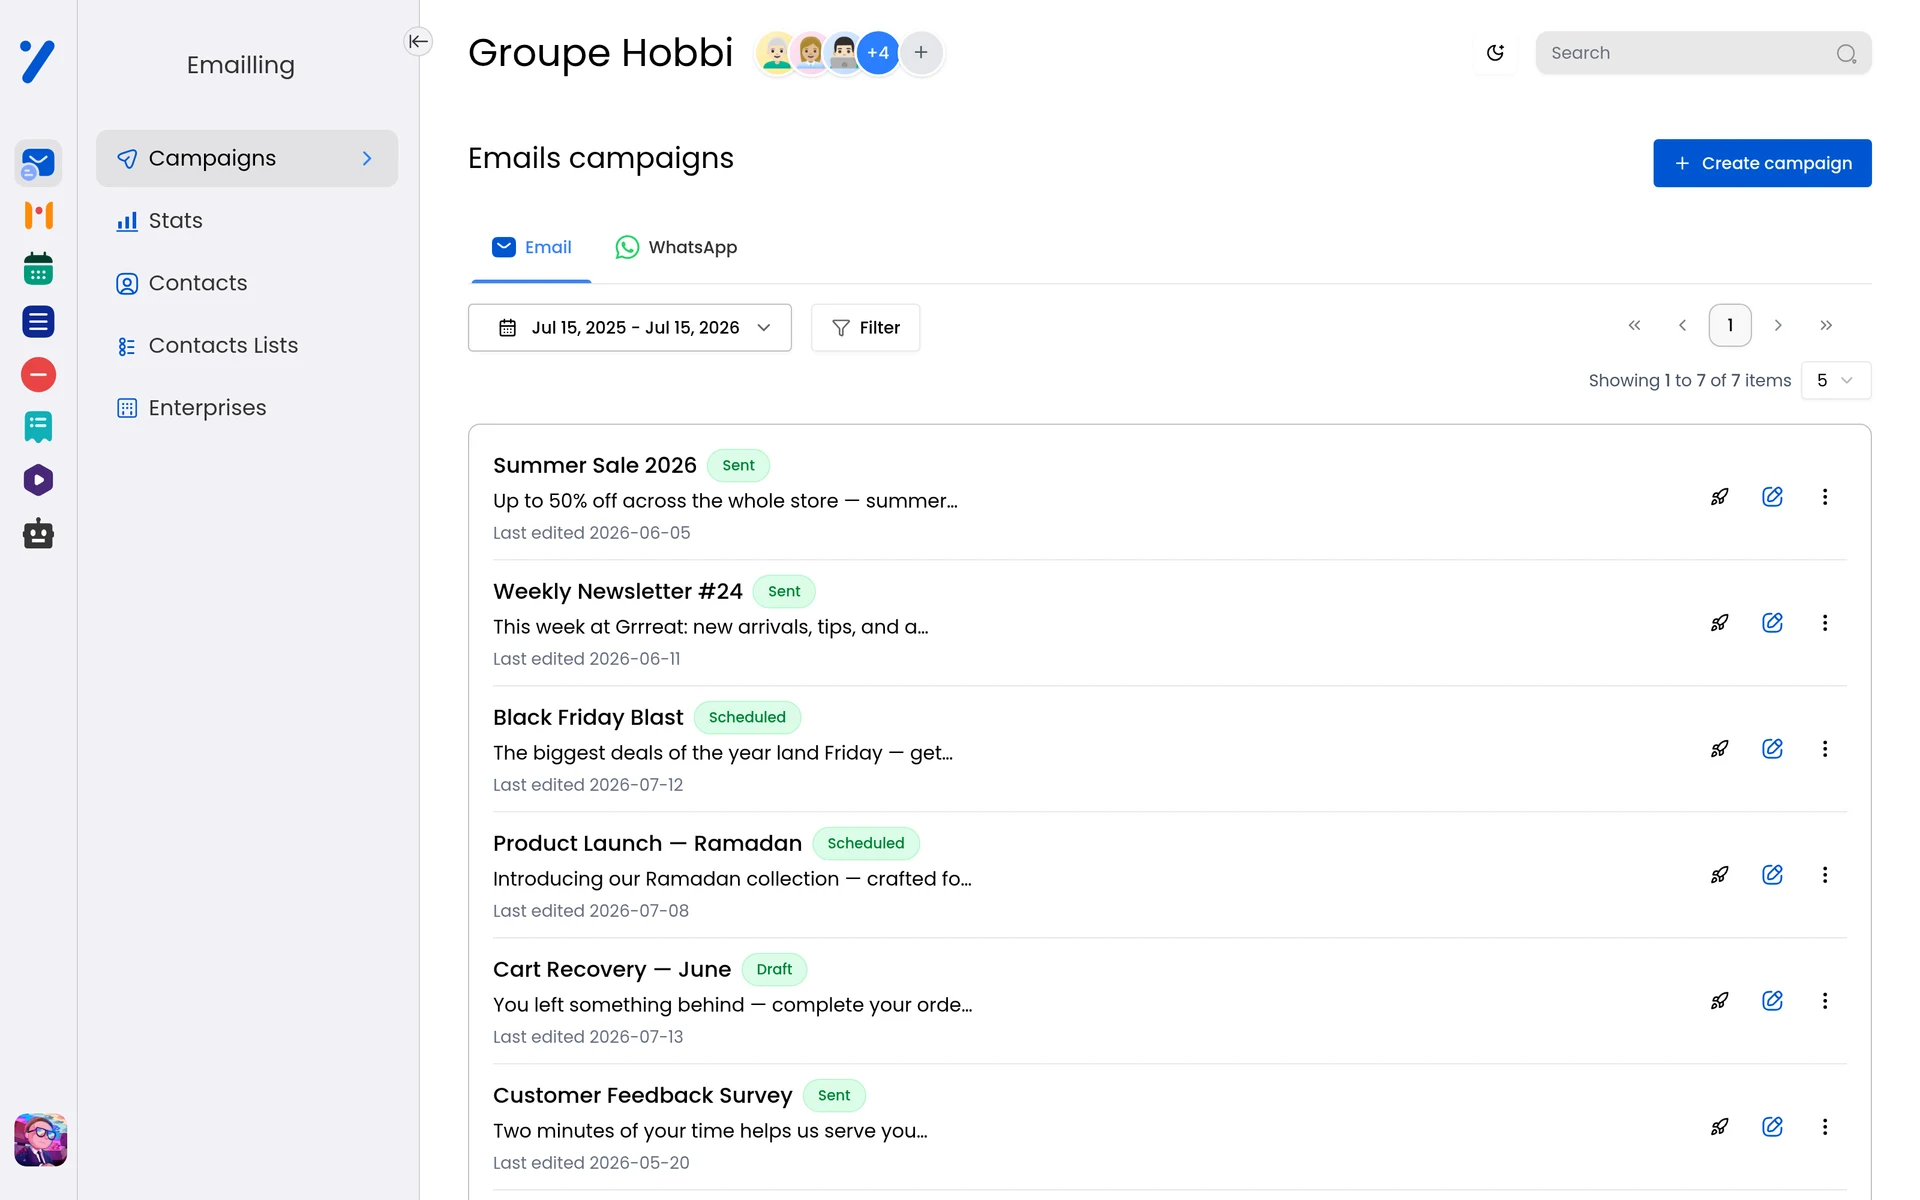Open the user profile avatar at bottom left
Screen dimensions: 1920x1200
click(40, 1140)
